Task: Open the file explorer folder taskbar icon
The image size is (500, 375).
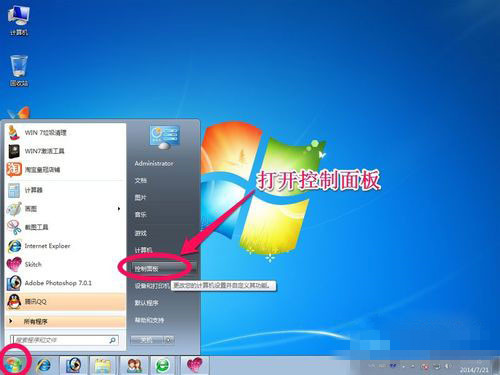Action: coord(103,365)
